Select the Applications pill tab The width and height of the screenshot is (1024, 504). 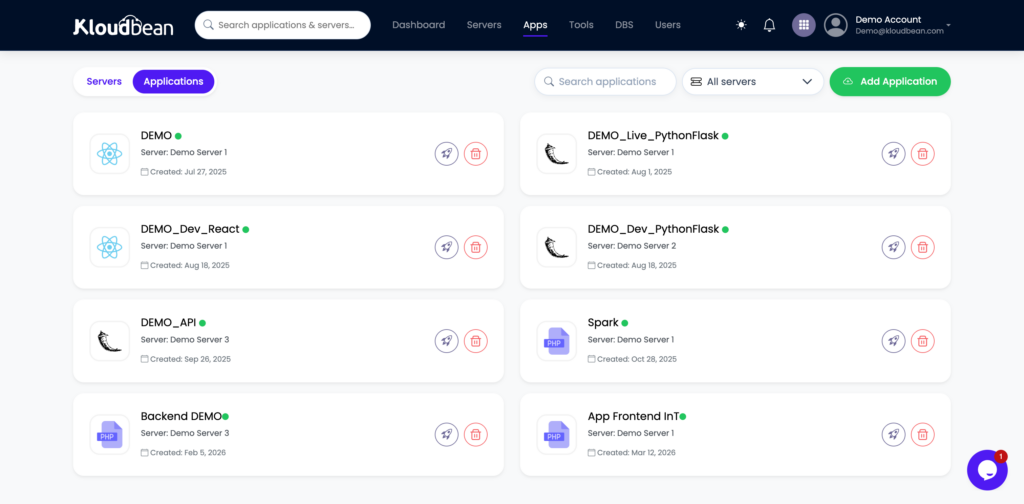[x=173, y=82]
